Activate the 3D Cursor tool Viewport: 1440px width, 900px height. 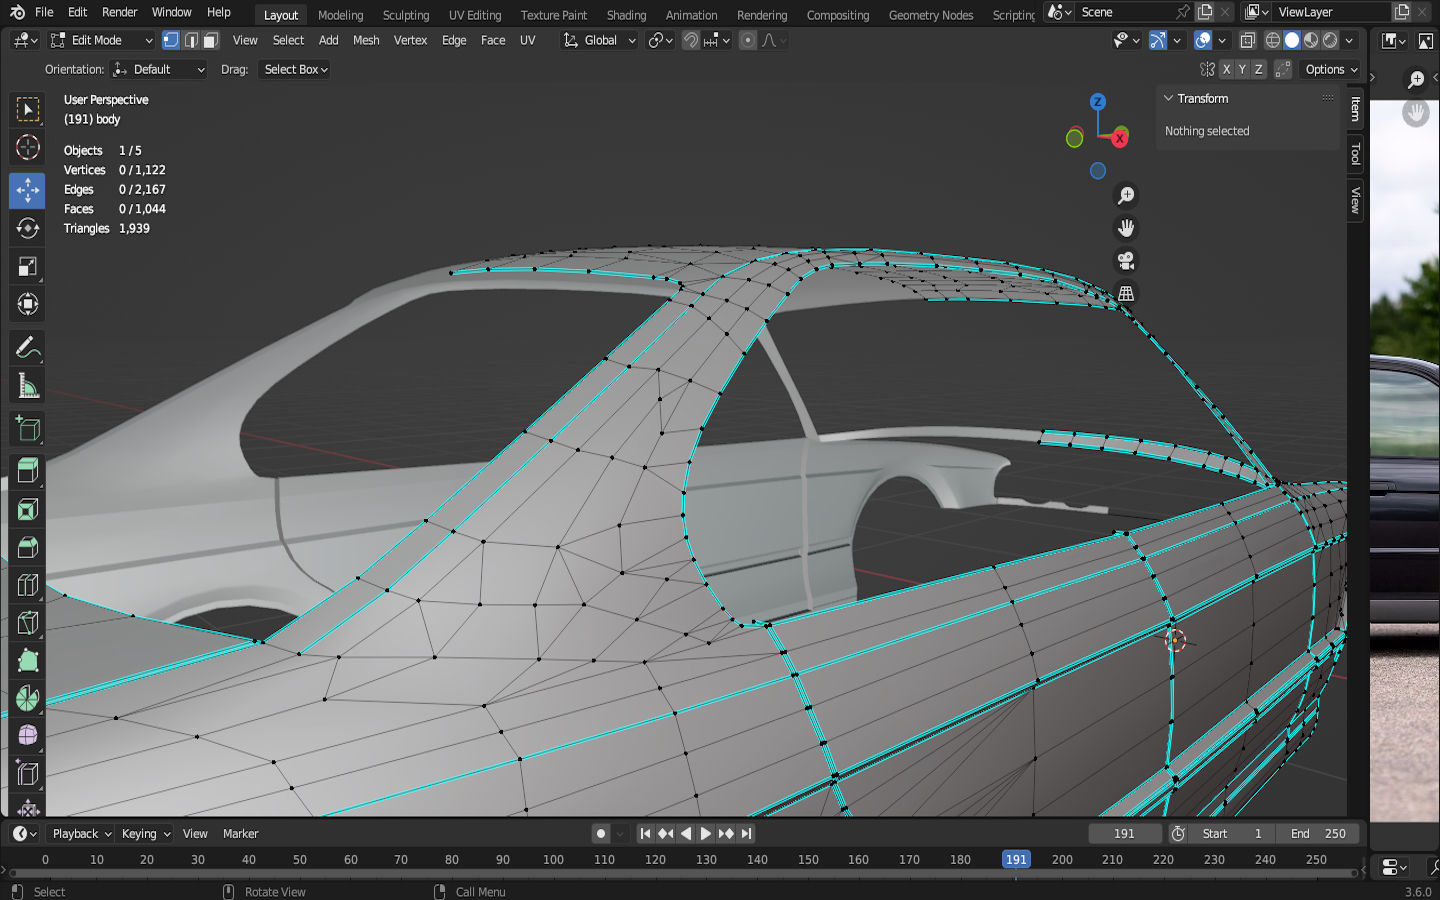point(27,148)
